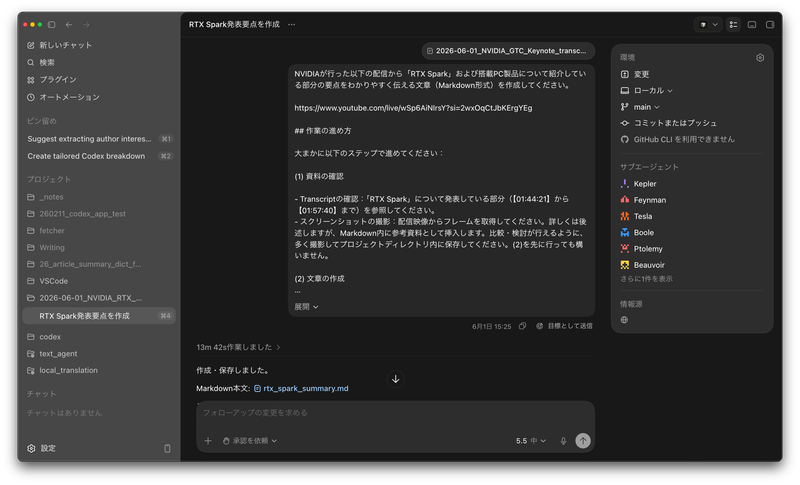Toggle the sidebar panel icon
The height and width of the screenshot is (485, 800).
[x=52, y=24]
